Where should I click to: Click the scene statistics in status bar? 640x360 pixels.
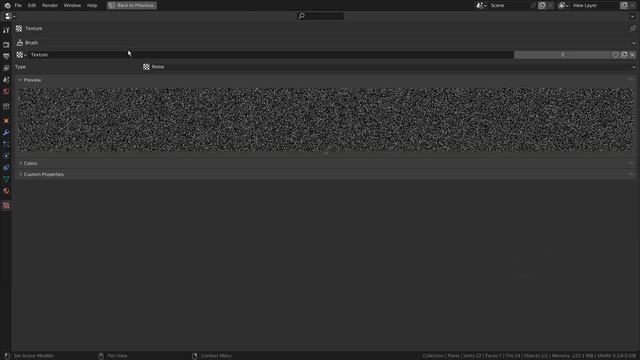(x=529, y=356)
